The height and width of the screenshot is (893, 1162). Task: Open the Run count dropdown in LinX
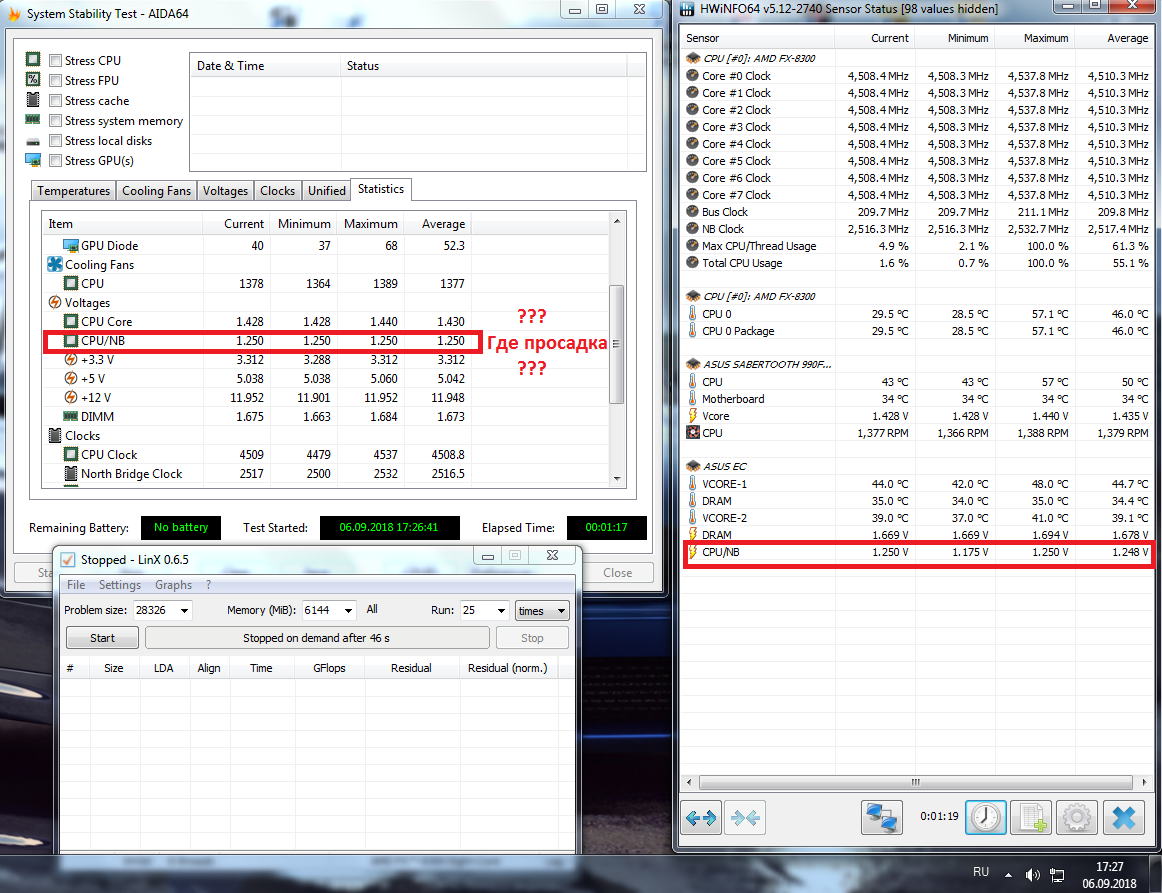point(501,611)
